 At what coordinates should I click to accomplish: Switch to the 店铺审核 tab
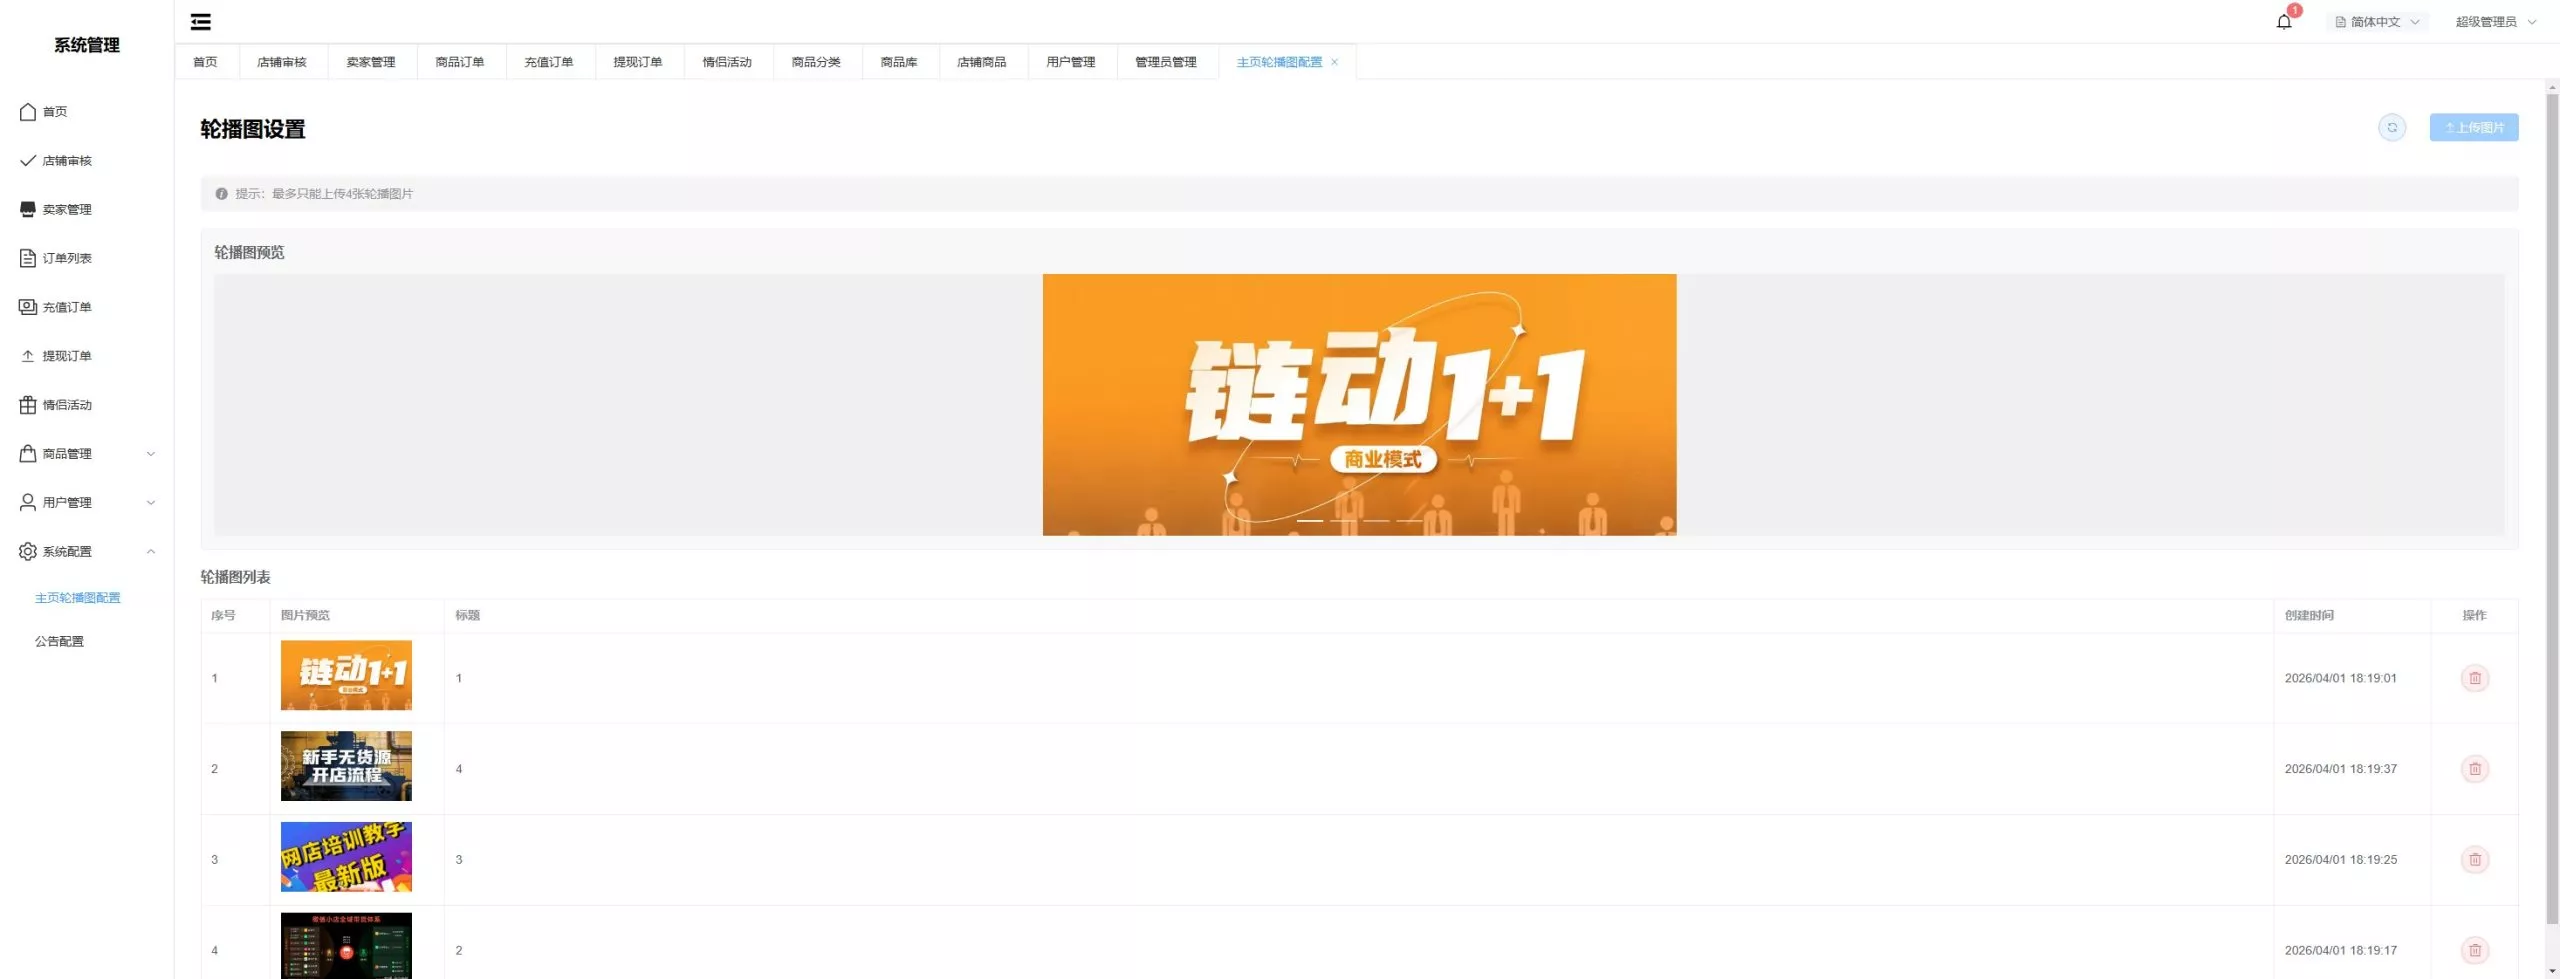coord(282,62)
